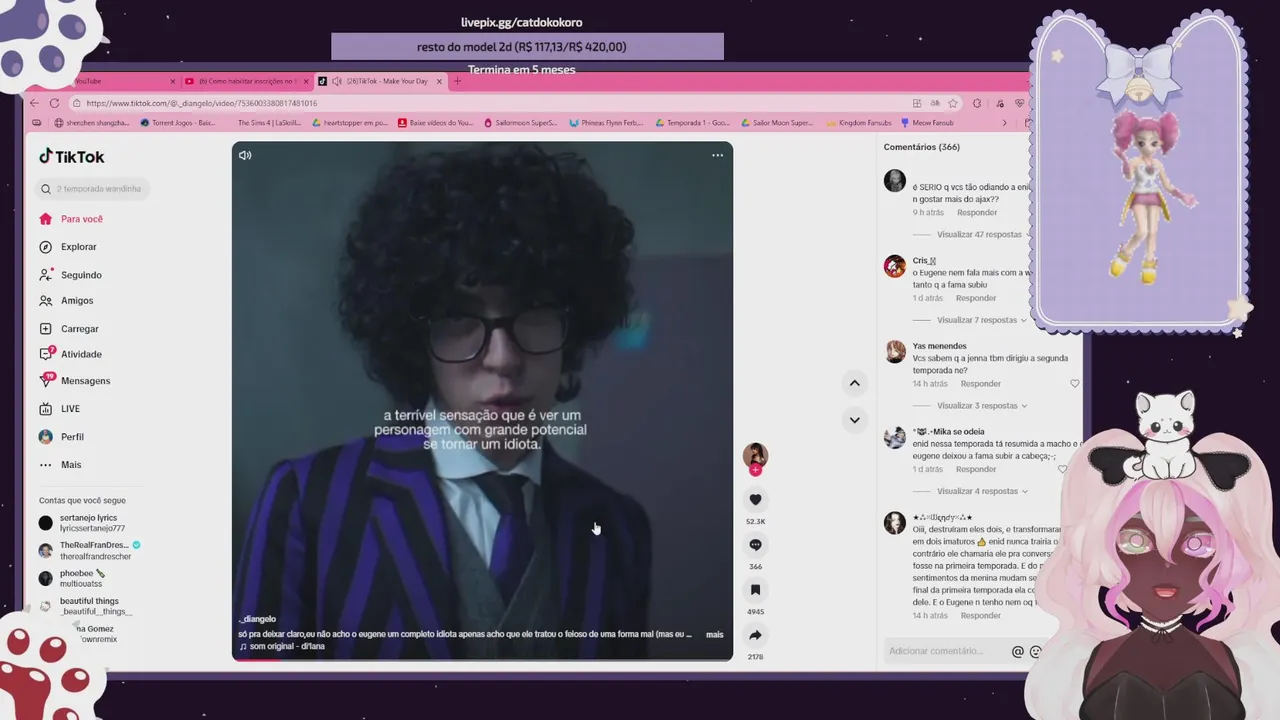This screenshot has width=1280, height=720.
Task: Click the TikTok logo
Action: pos(72,157)
